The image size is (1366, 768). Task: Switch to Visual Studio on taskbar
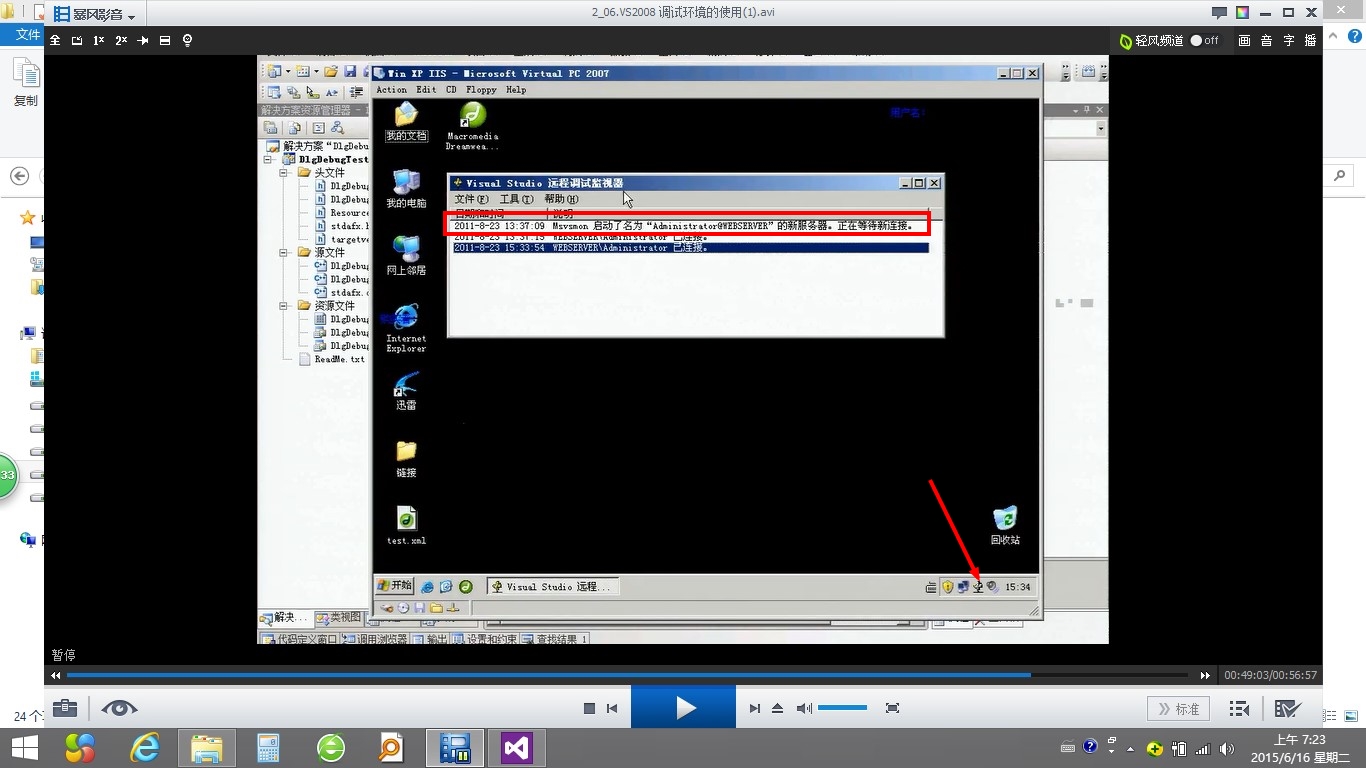(x=517, y=748)
